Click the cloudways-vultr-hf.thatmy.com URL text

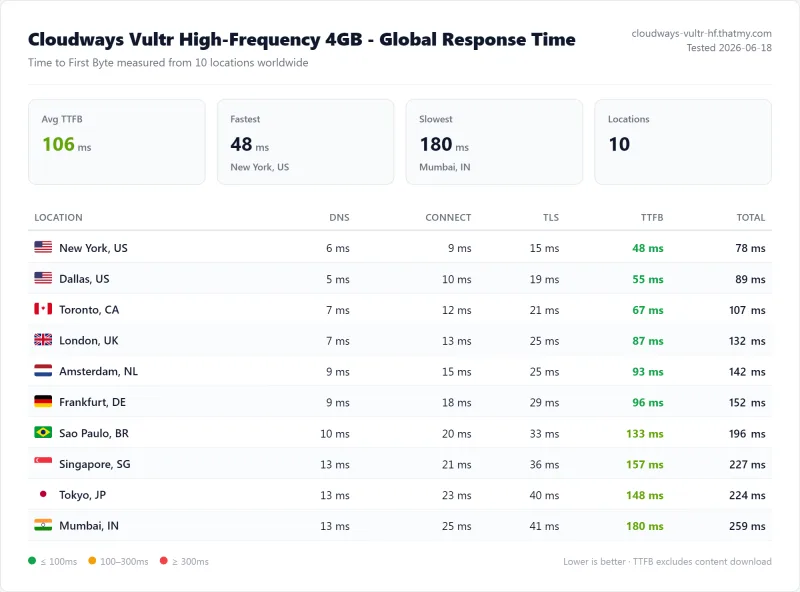point(702,33)
